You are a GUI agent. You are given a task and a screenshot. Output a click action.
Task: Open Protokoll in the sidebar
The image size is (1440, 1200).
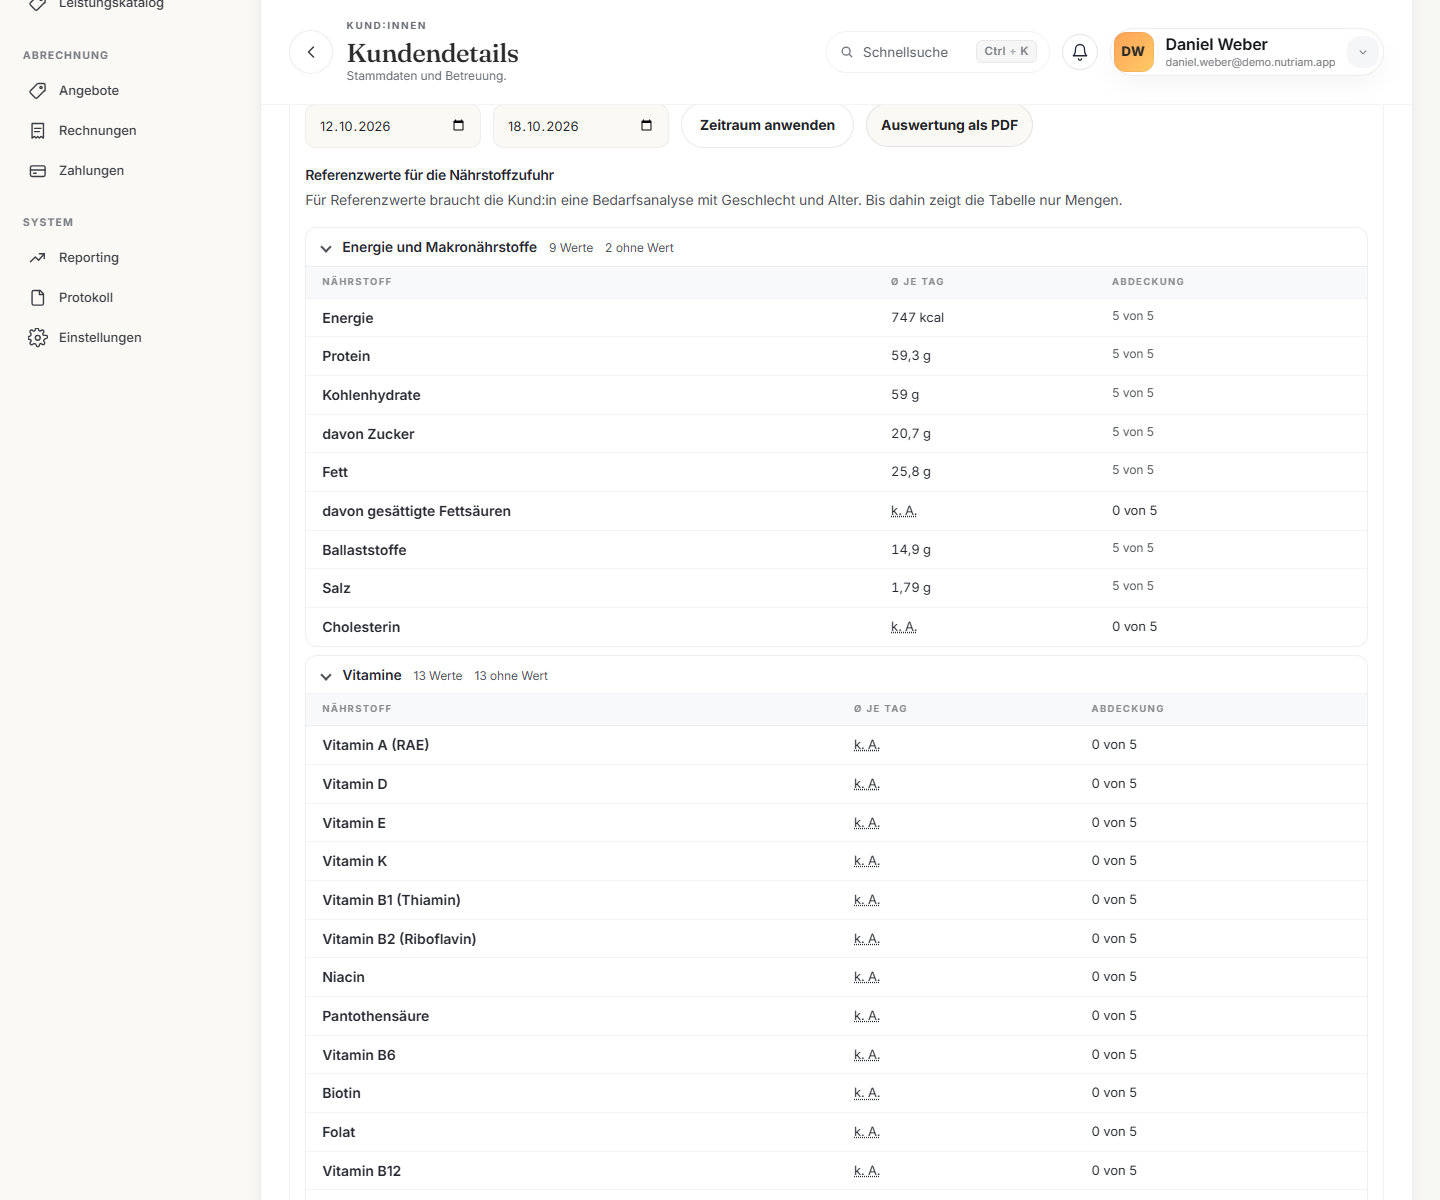(x=86, y=297)
